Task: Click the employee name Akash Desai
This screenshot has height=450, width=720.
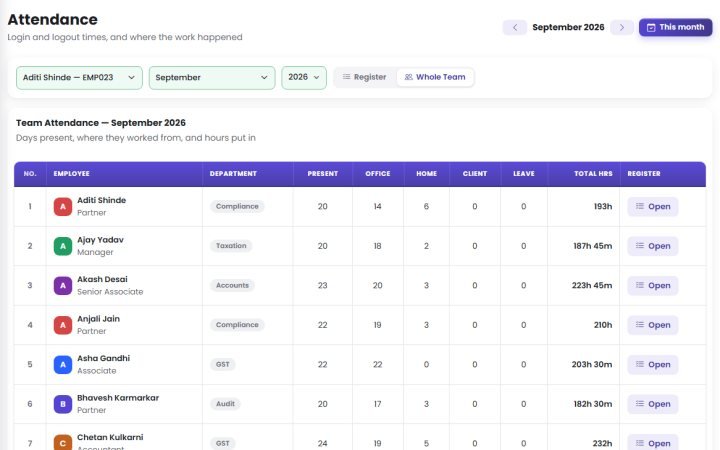Action: tap(102, 279)
